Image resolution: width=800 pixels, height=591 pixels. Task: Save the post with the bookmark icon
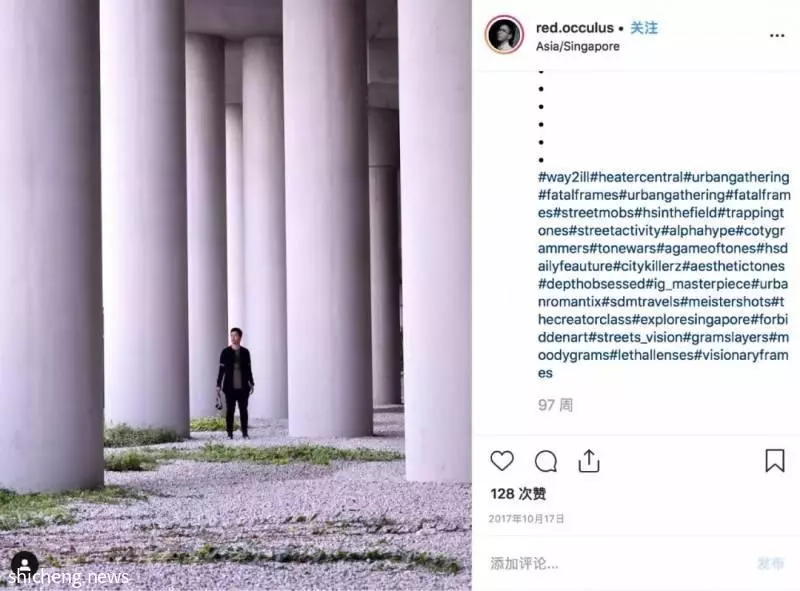coord(774,460)
